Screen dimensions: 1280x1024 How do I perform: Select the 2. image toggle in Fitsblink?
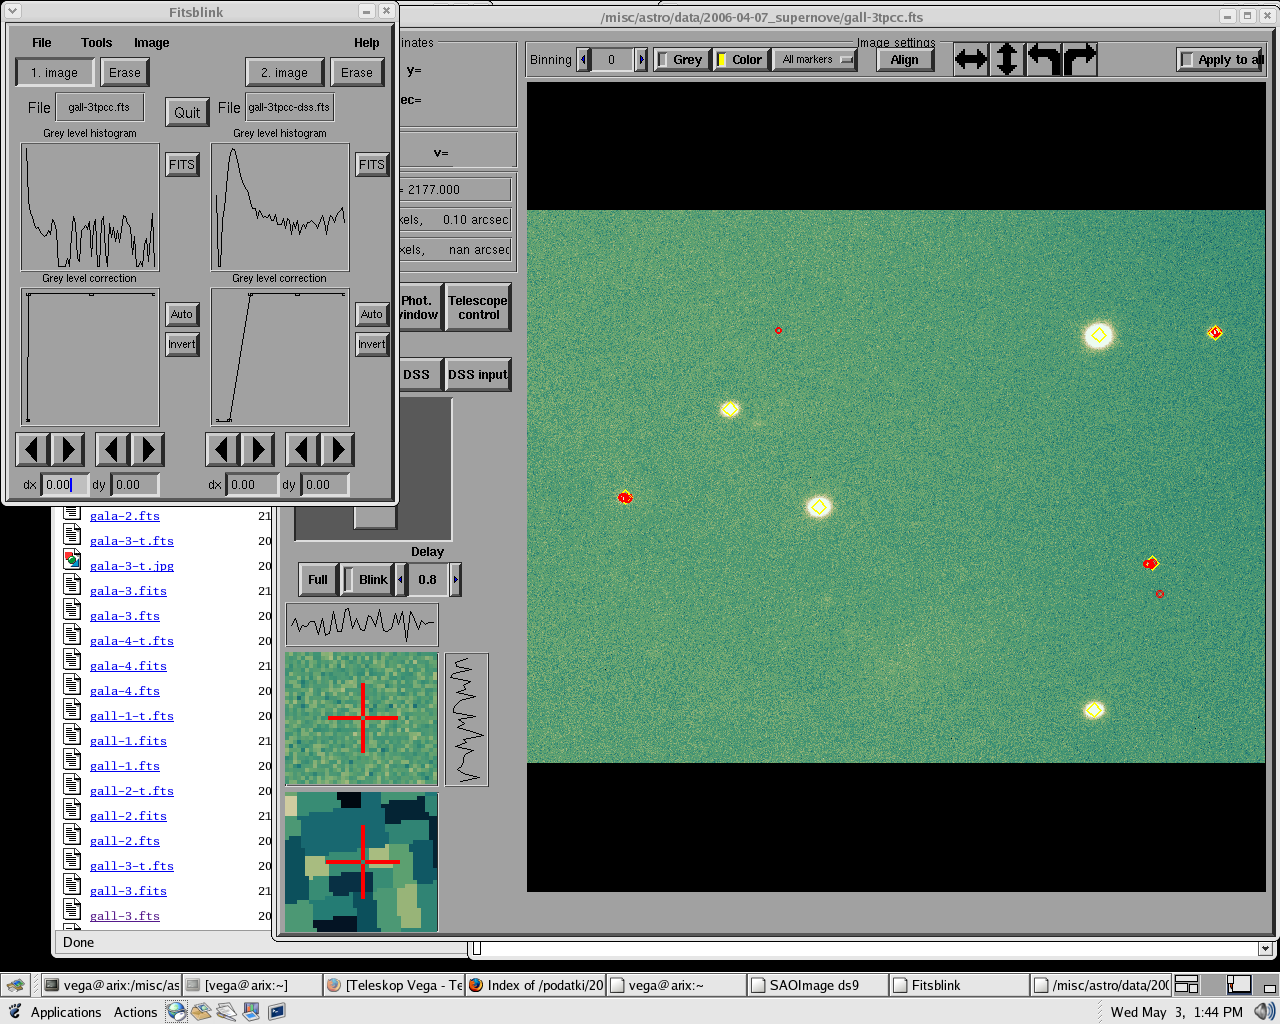[x=285, y=73]
